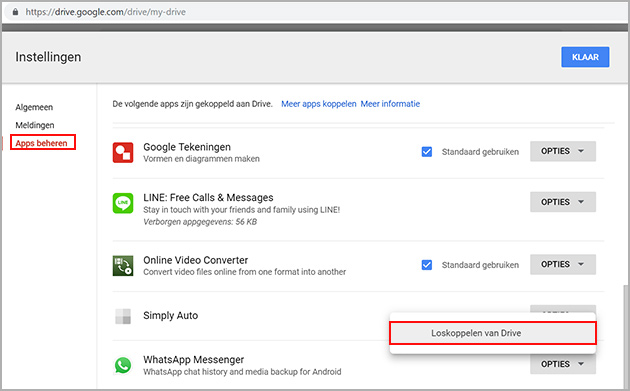This screenshot has width=630, height=391.
Task: Click the Simply Auto placeholder icon
Action: [123, 316]
